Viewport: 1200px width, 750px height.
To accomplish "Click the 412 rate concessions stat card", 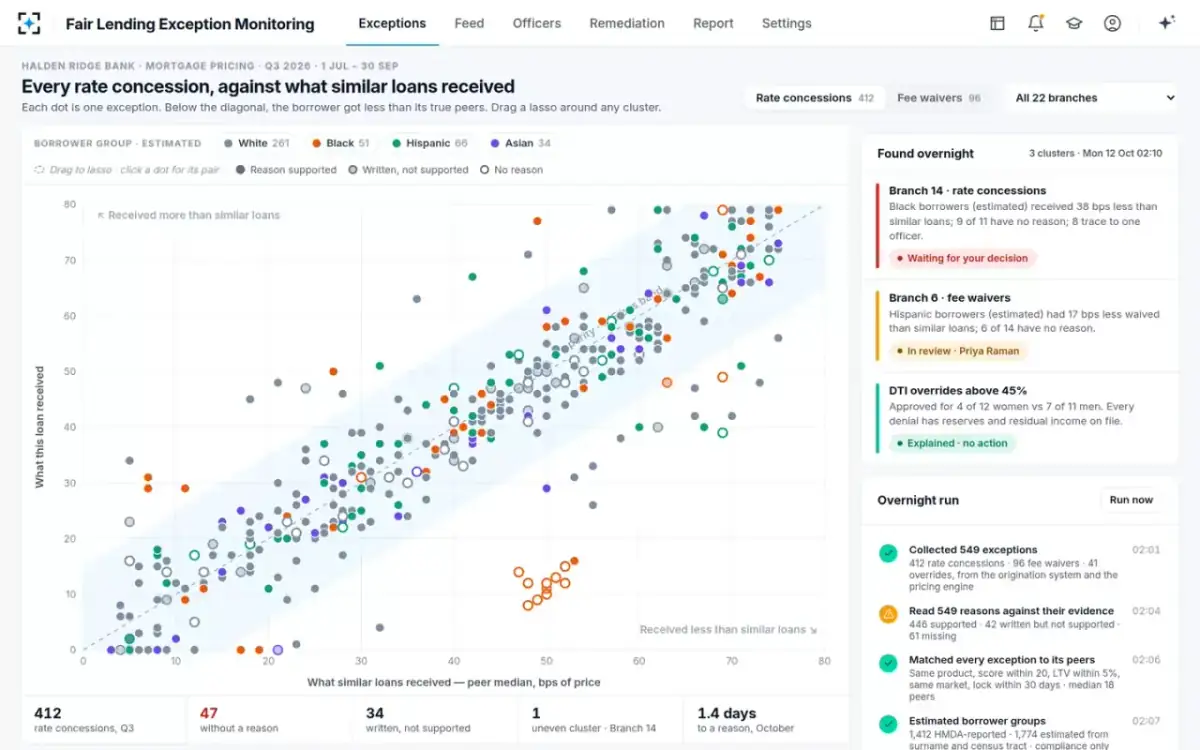I will [104, 720].
